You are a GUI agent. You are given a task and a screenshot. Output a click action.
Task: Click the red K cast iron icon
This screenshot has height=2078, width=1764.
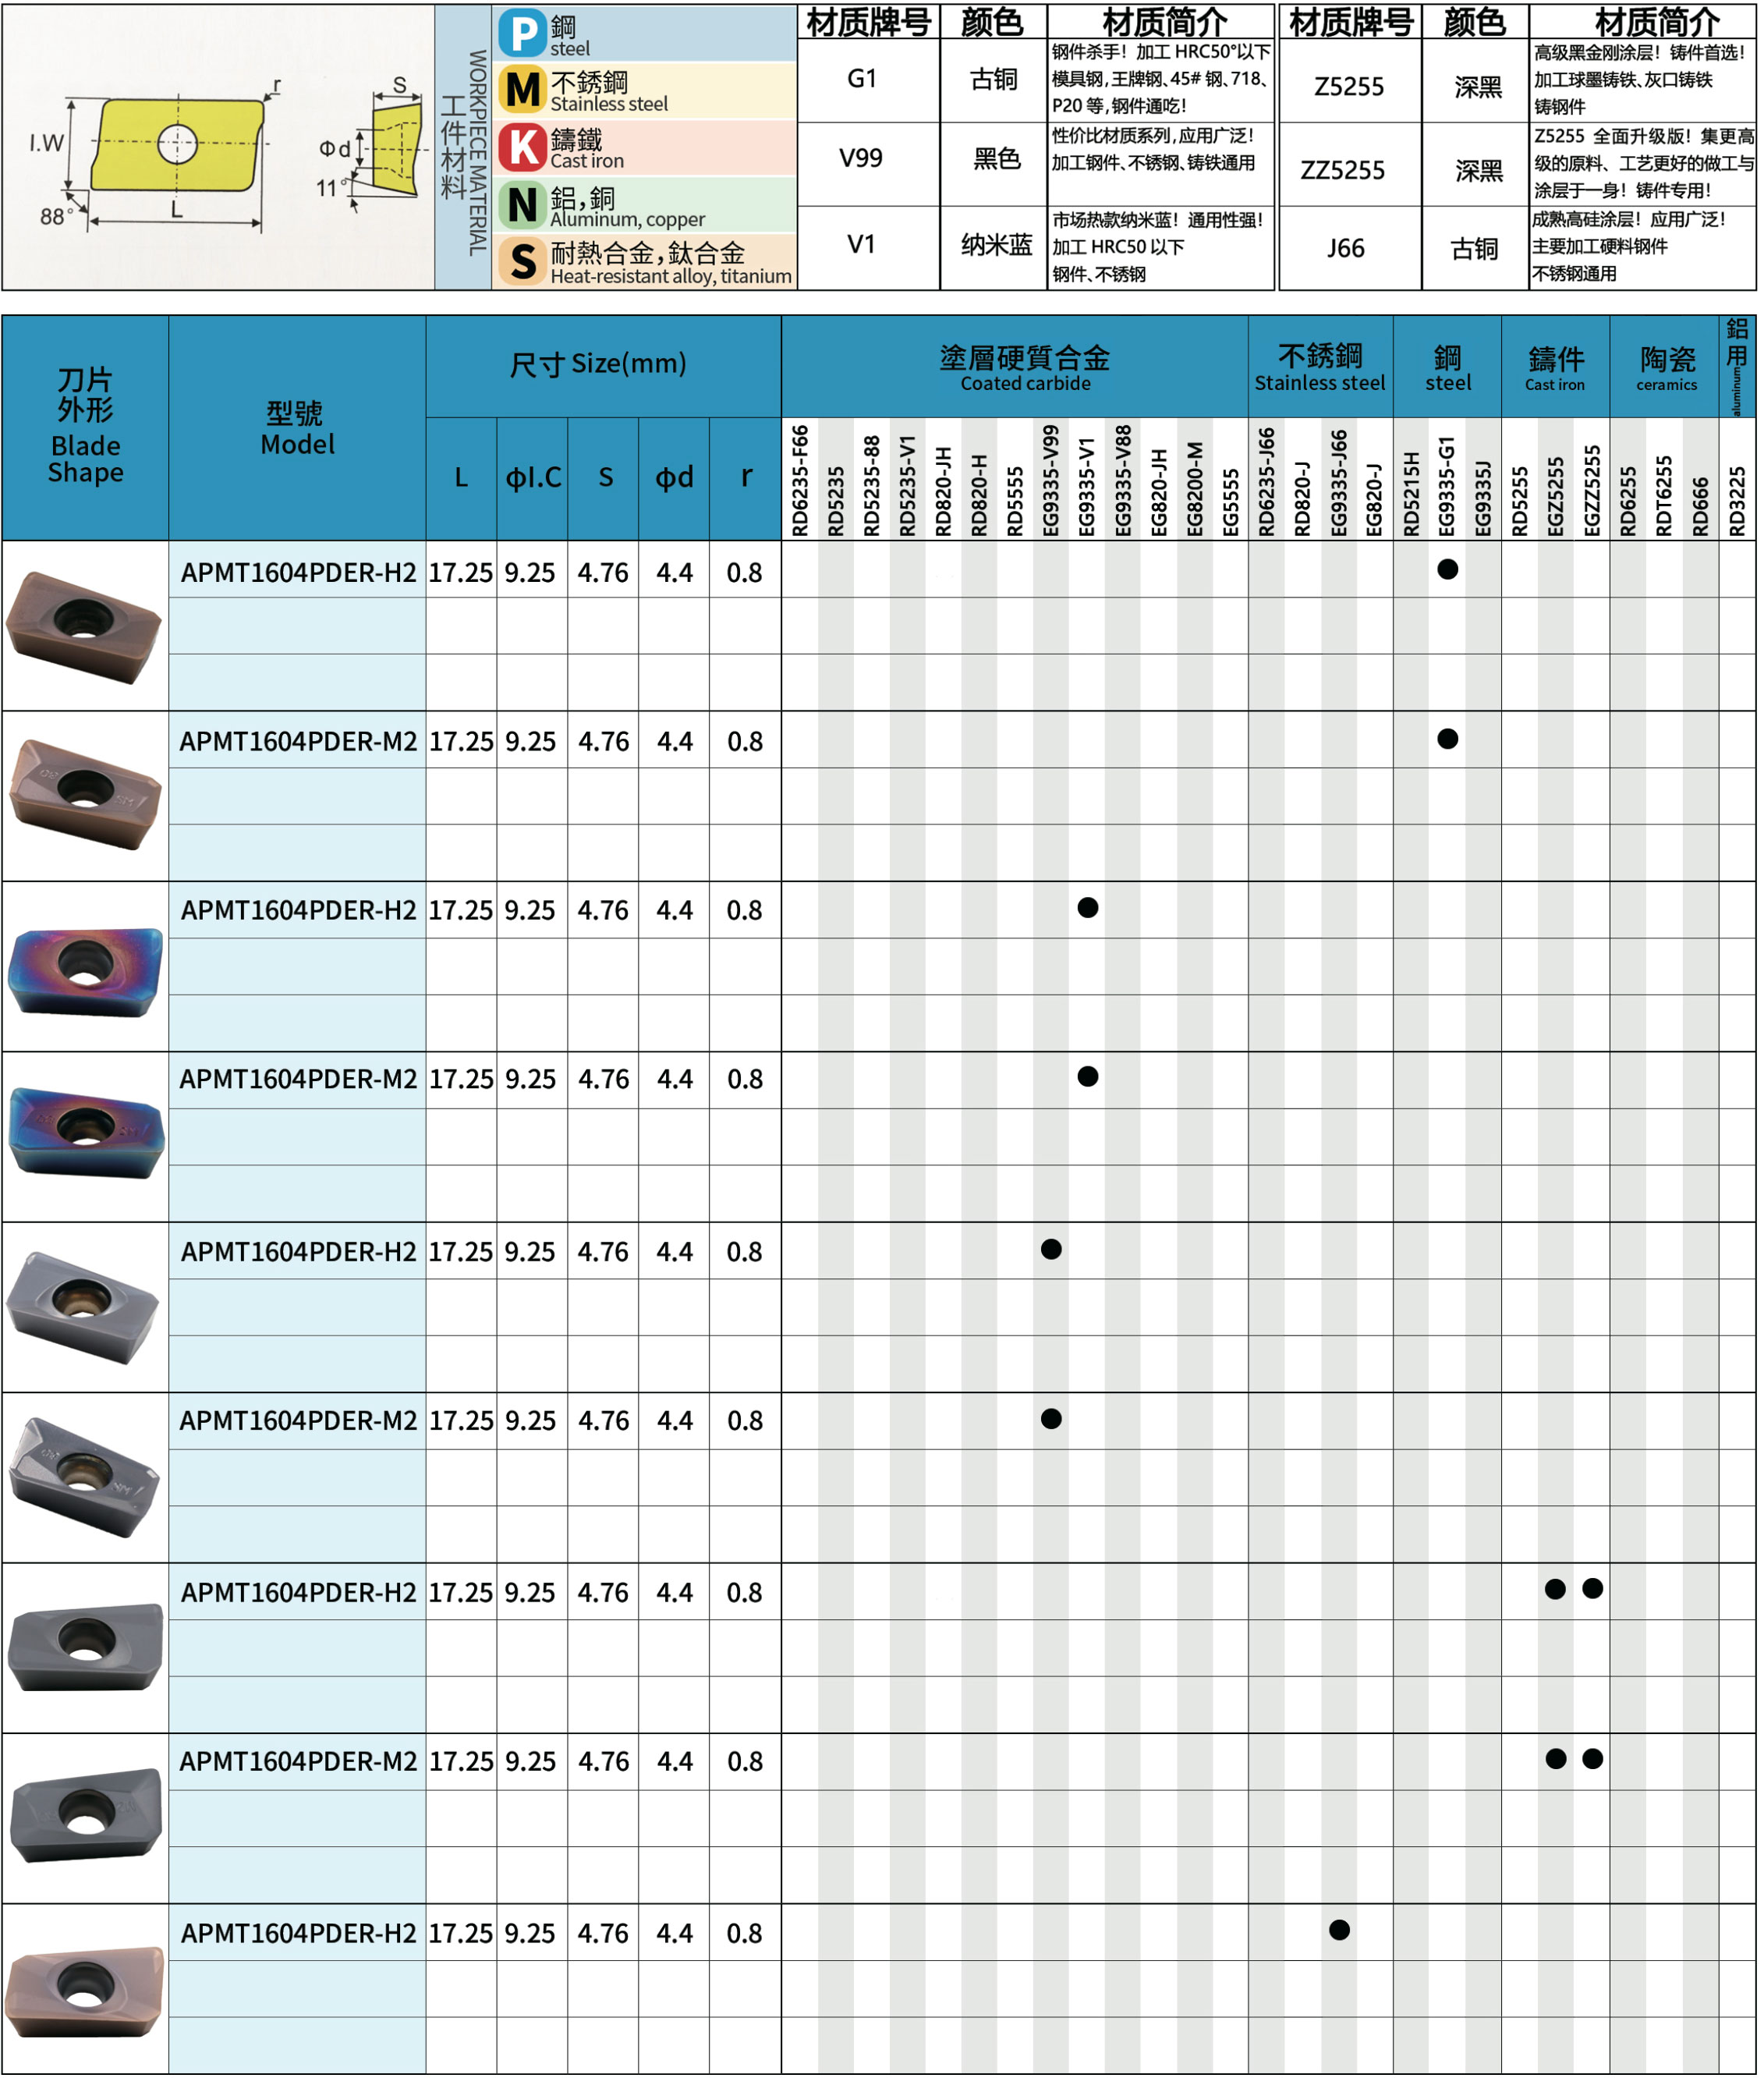(x=522, y=147)
